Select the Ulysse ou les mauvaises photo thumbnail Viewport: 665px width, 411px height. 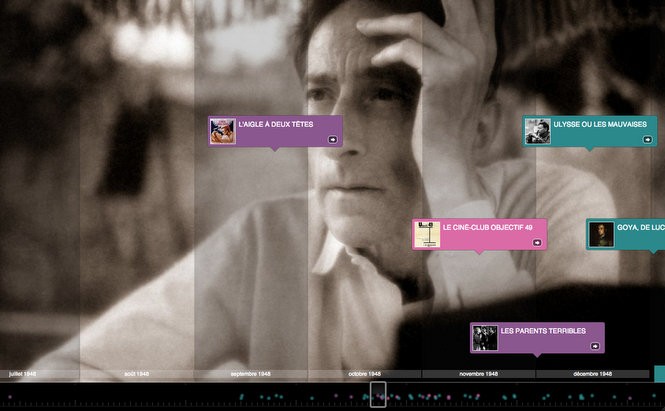coord(538,131)
